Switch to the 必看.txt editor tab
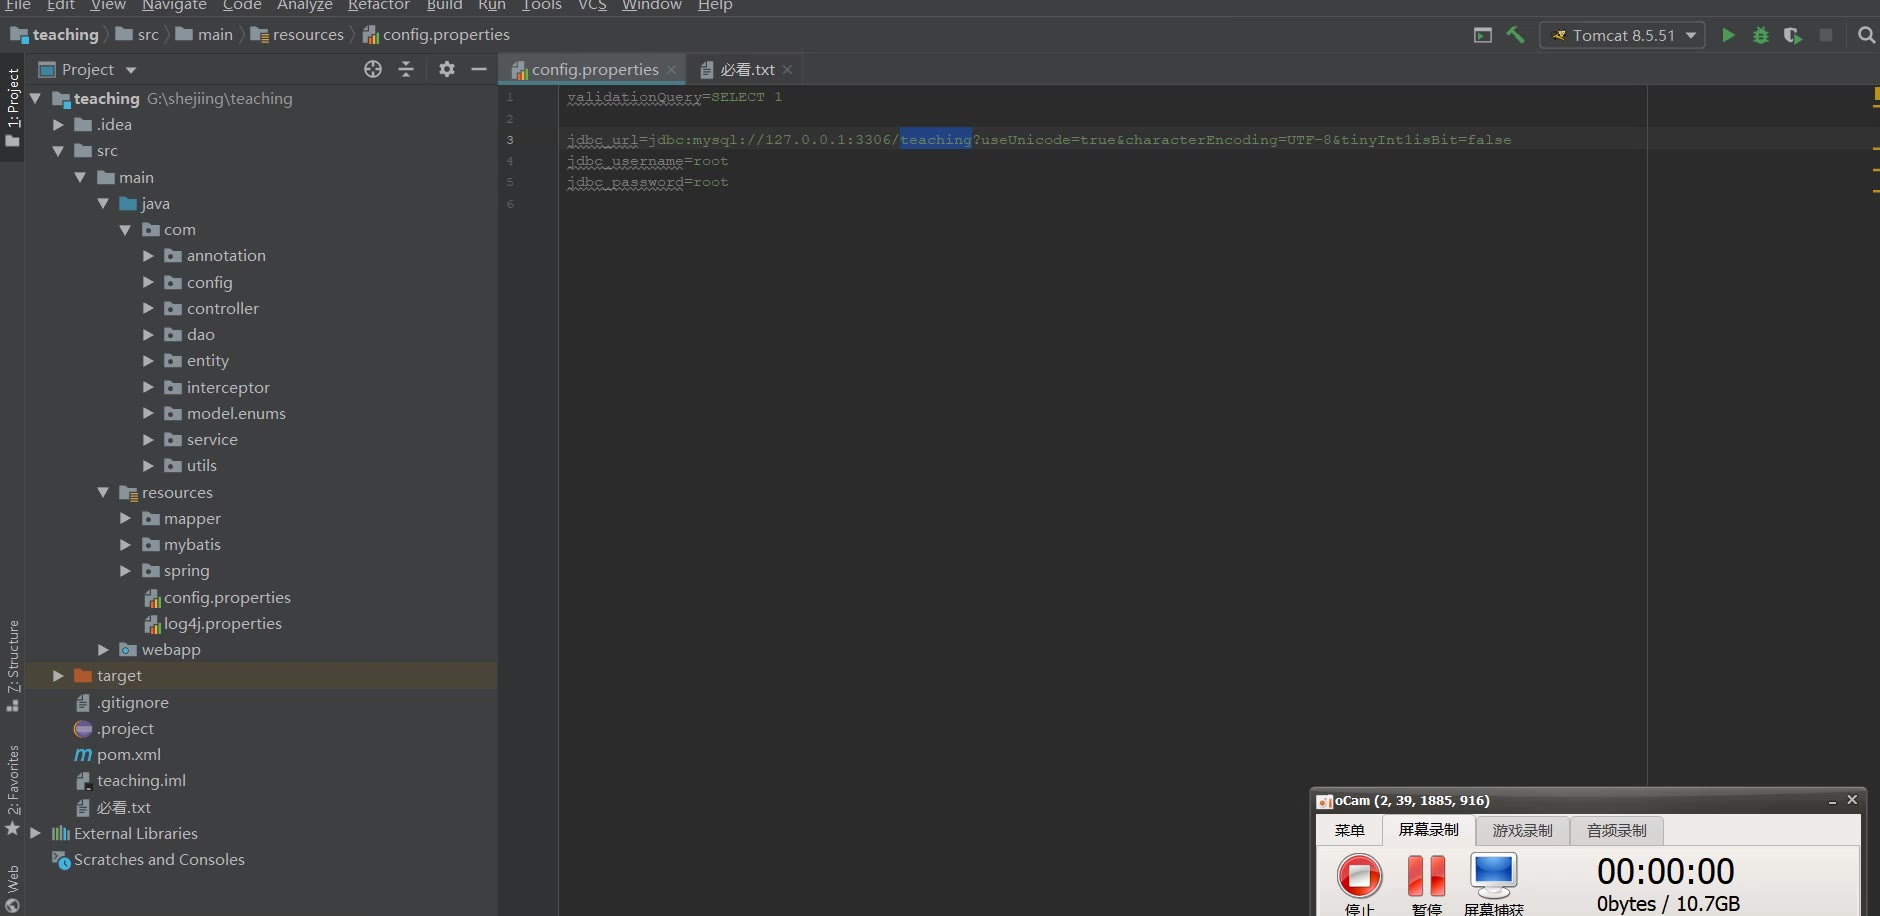The image size is (1880, 916). (746, 69)
